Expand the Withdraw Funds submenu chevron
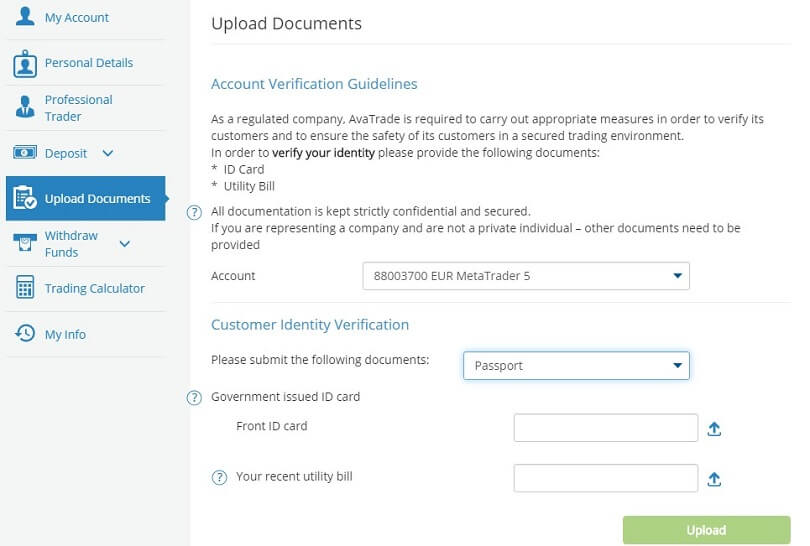This screenshot has width=810, height=546. [x=124, y=244]
